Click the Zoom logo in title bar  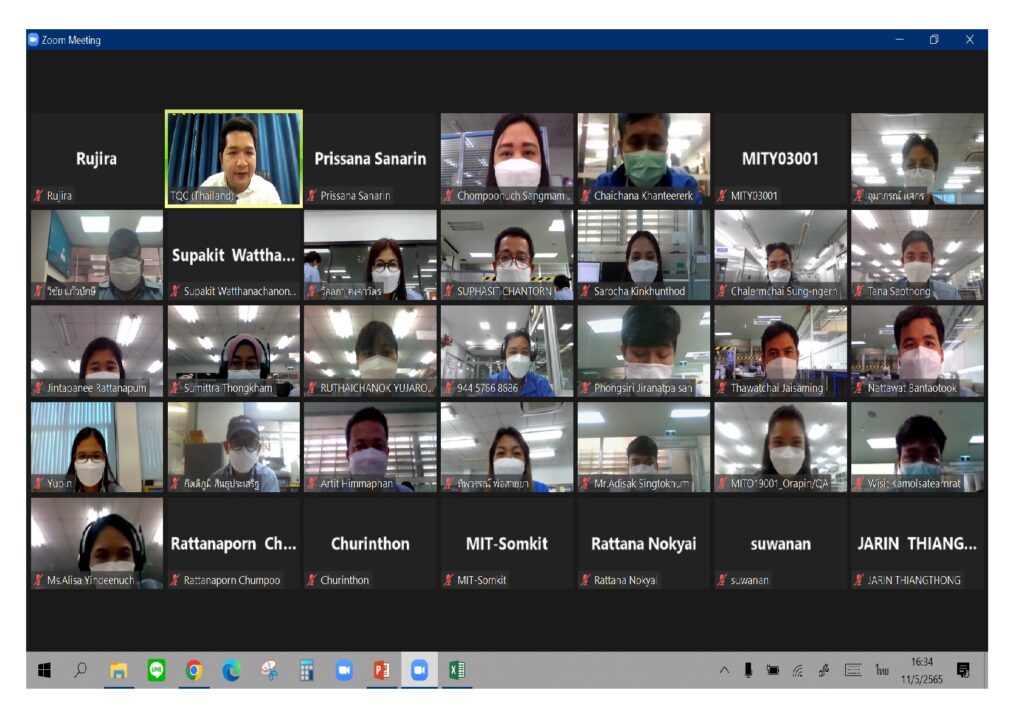[33, 40]
